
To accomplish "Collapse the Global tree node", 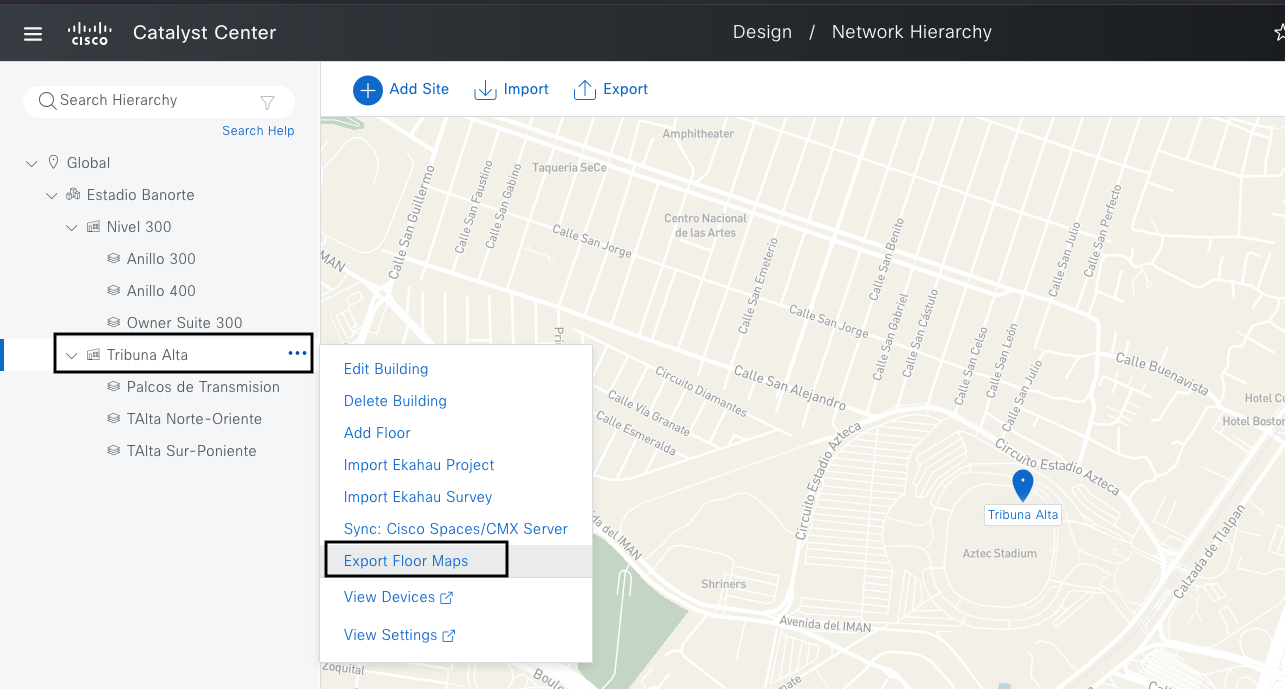I will click(32, 163).
